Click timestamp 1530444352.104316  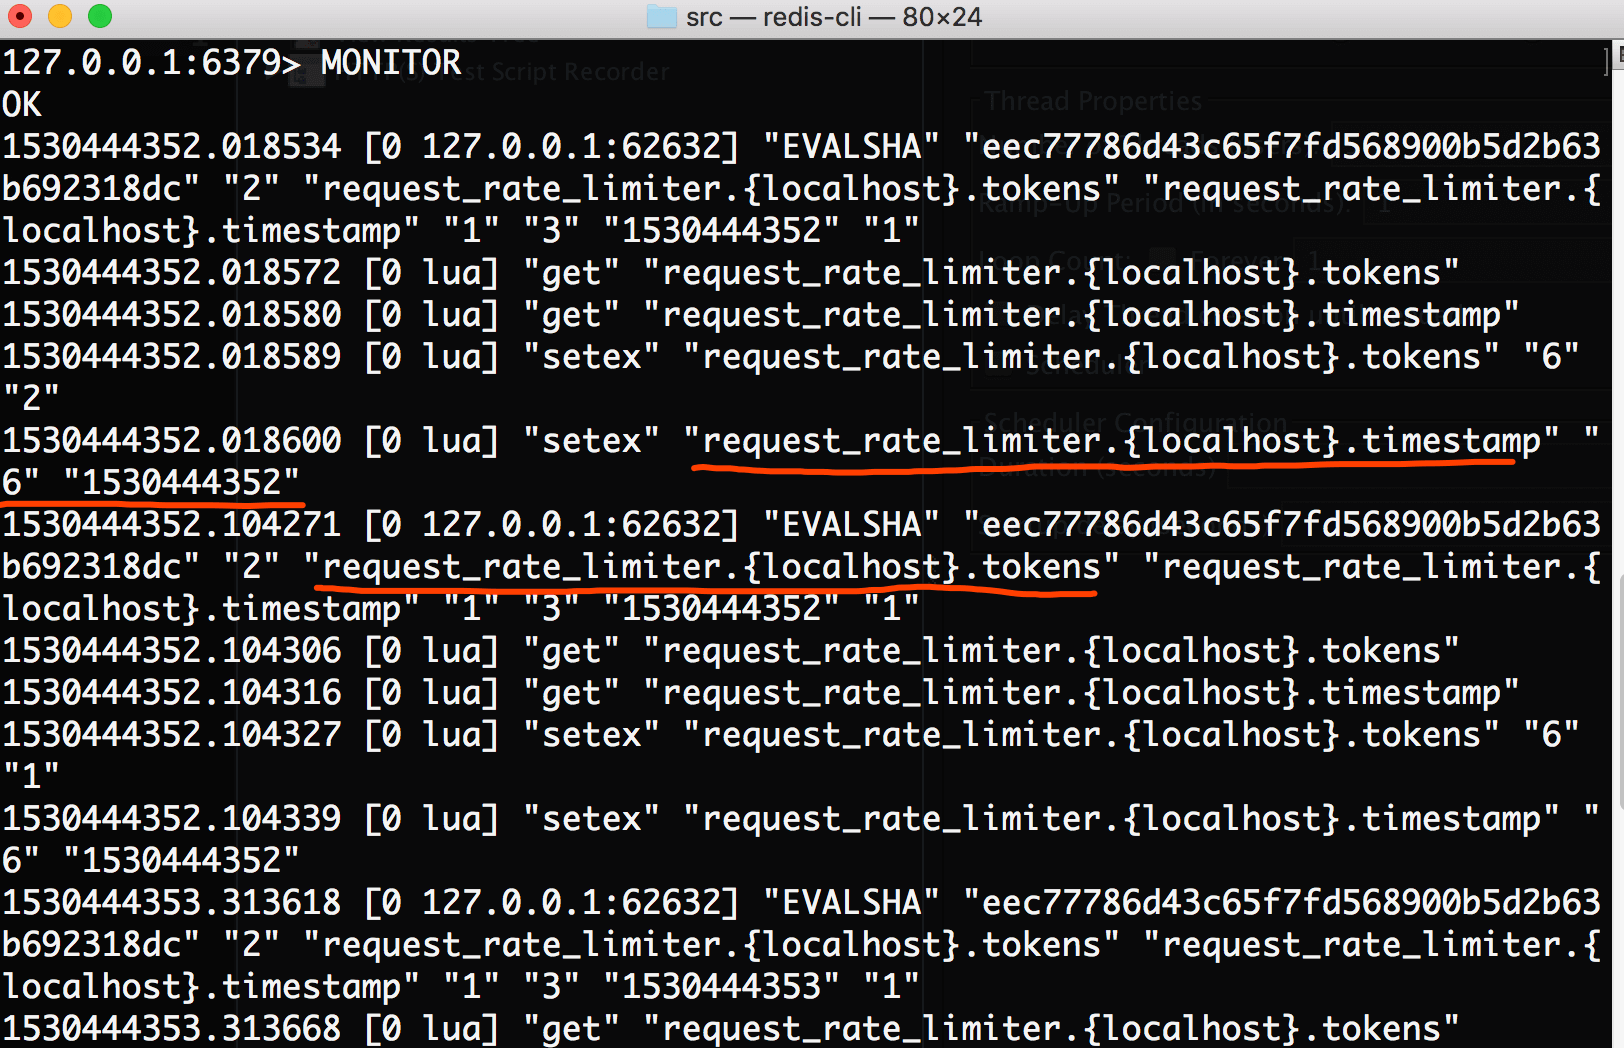172,693
